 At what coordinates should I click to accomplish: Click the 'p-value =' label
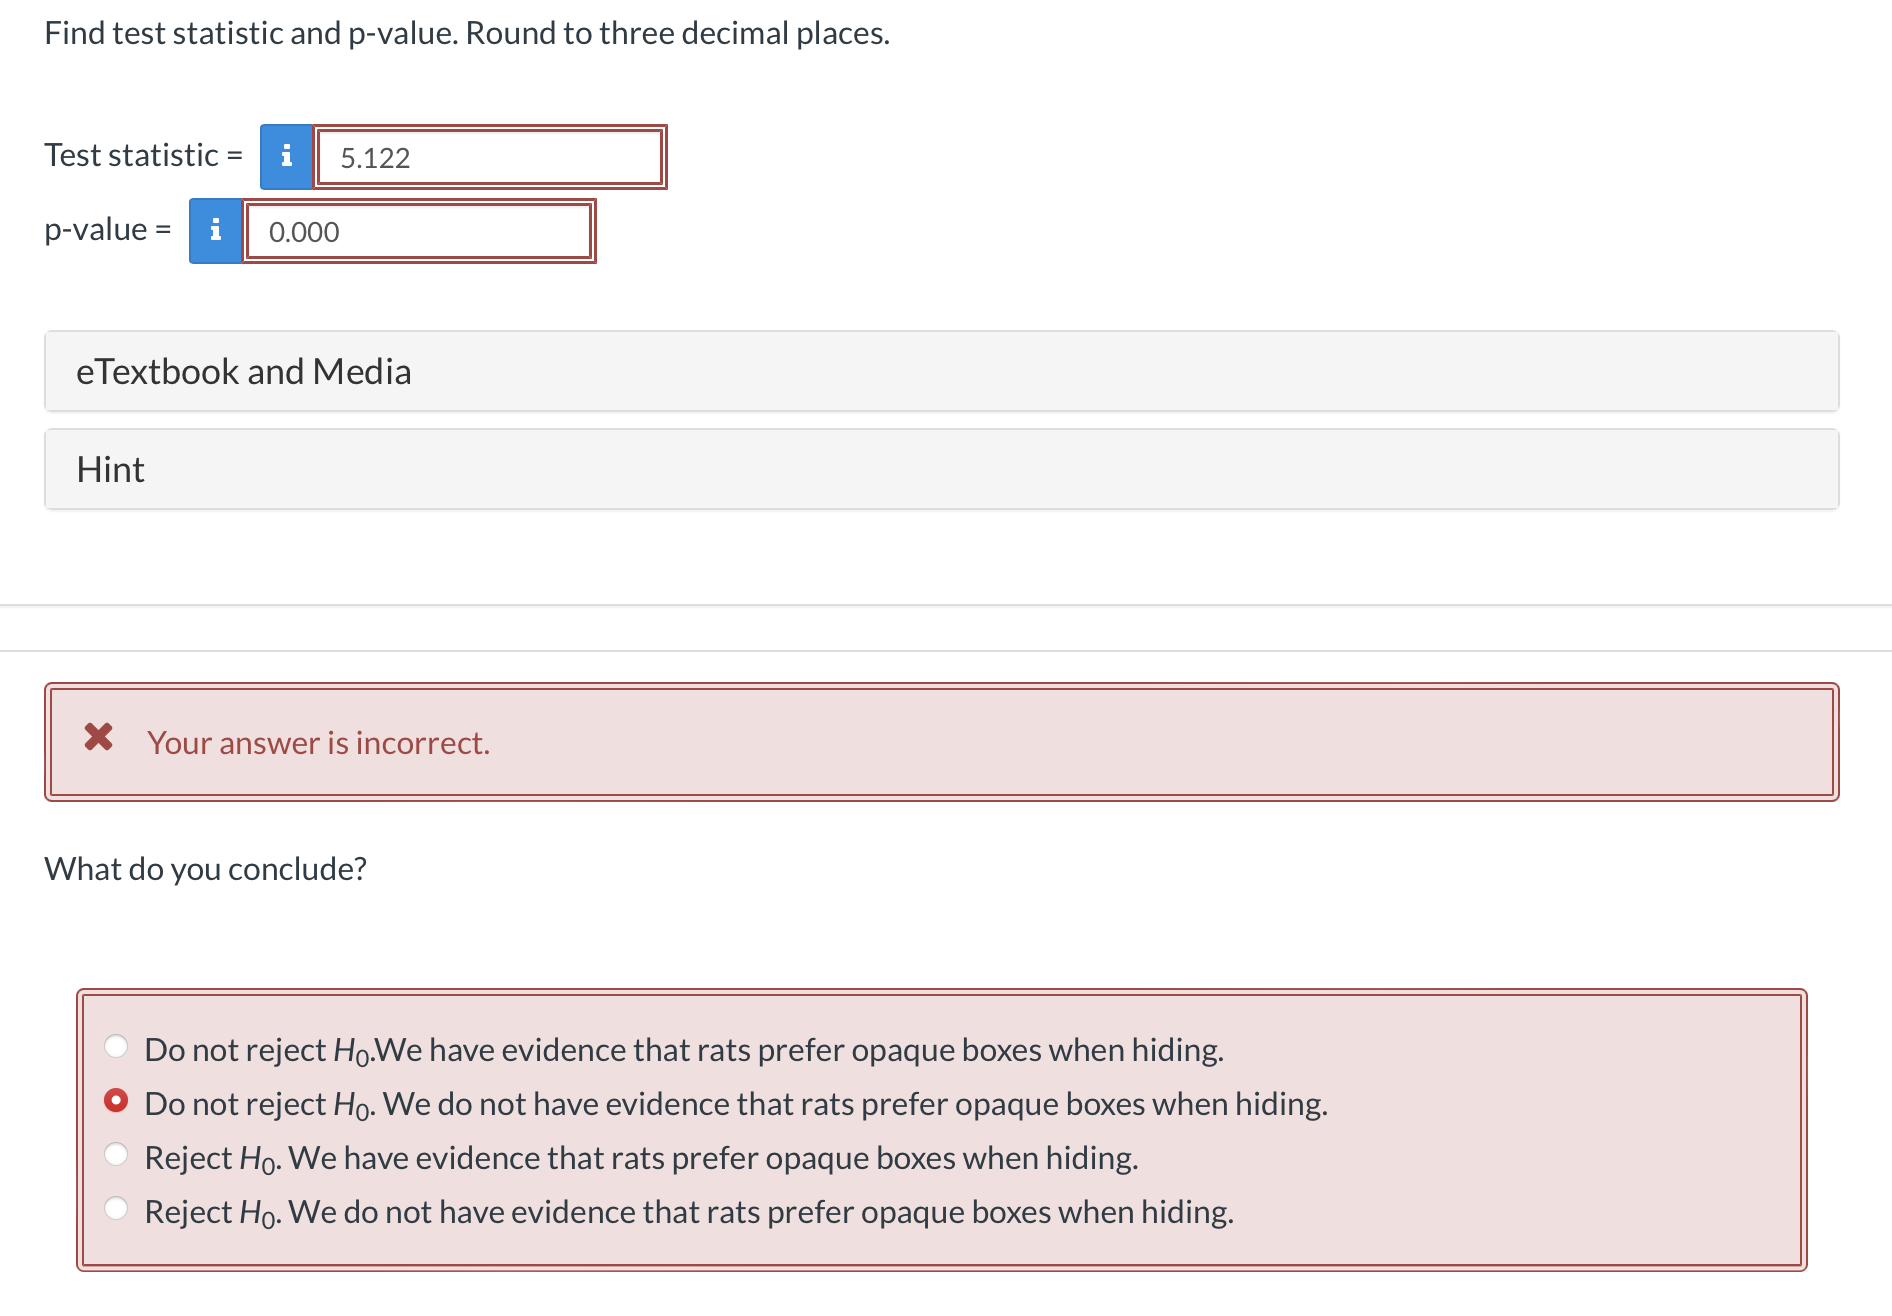click(108, 230)
